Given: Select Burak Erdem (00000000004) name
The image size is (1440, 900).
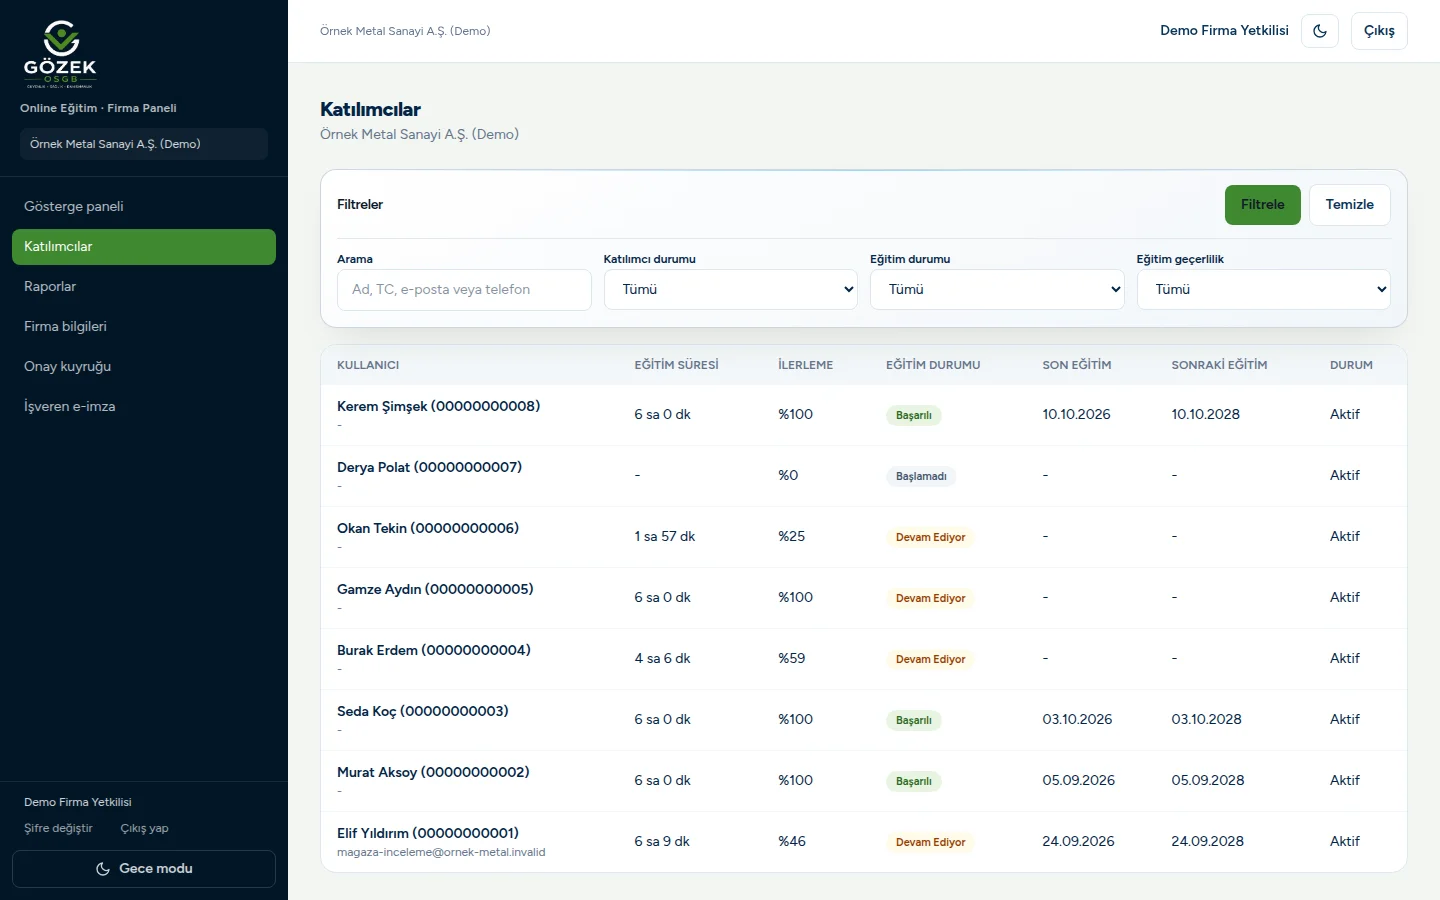Looking at the screenshot, I should 434,650.
